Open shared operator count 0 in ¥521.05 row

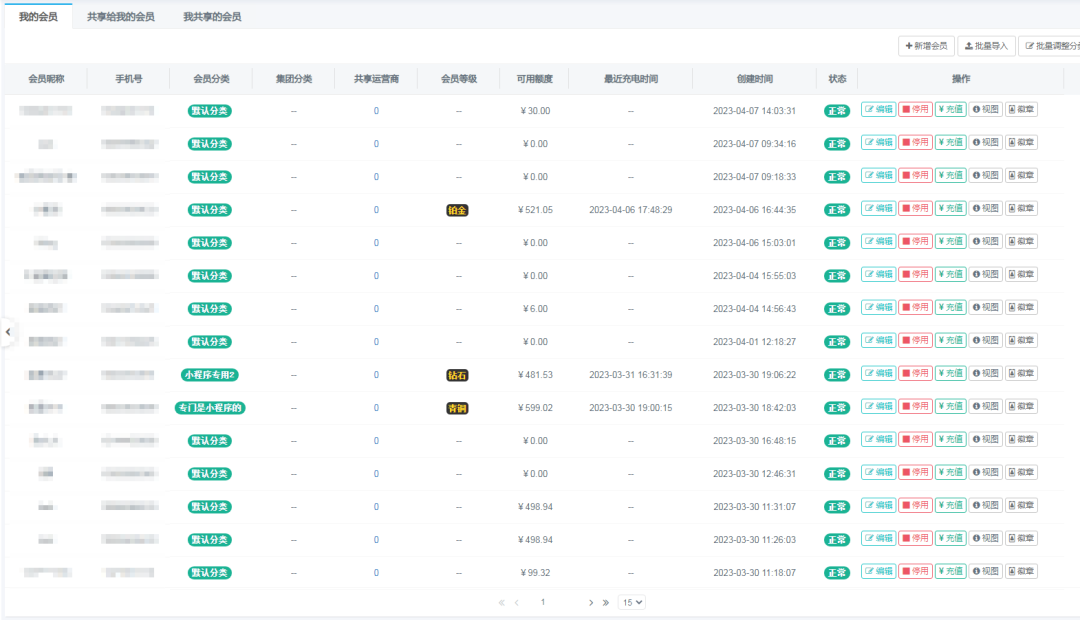(x=376, y=210)
